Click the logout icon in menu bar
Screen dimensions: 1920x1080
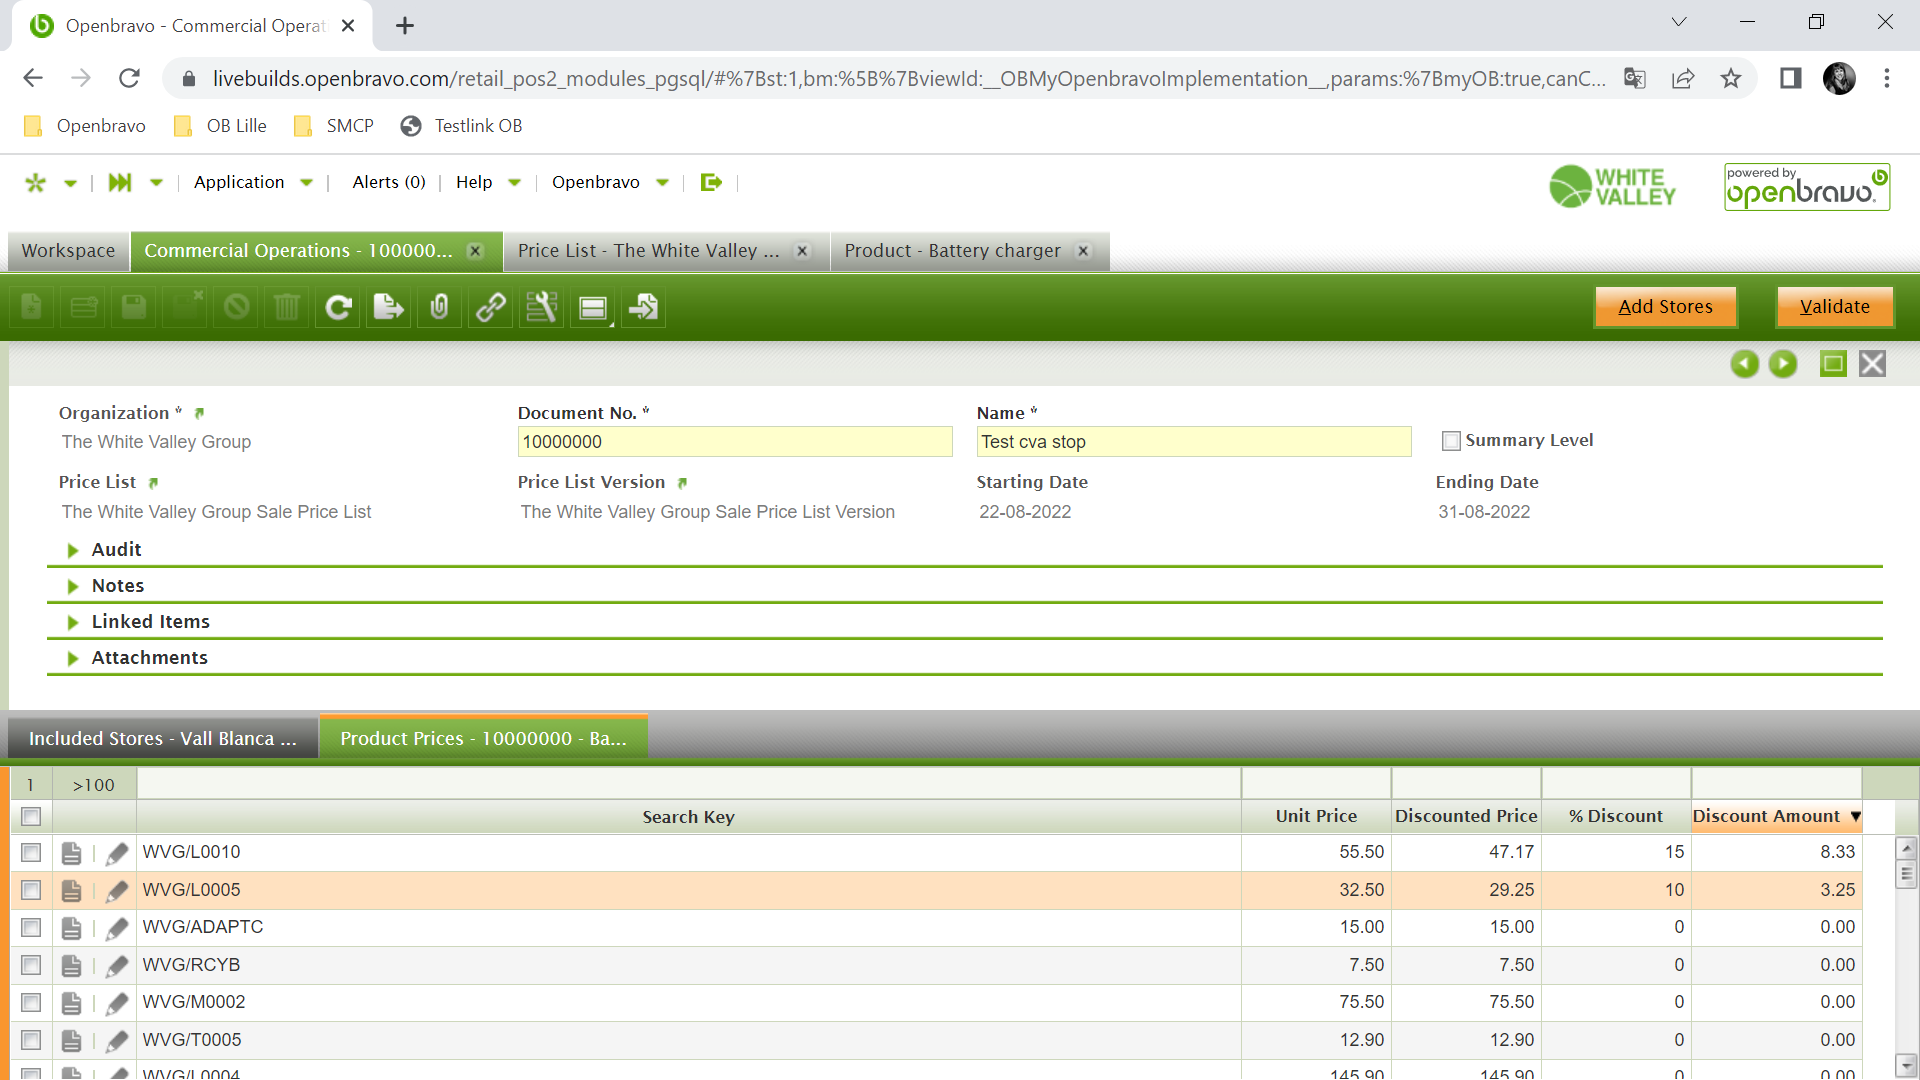(711, 182)
